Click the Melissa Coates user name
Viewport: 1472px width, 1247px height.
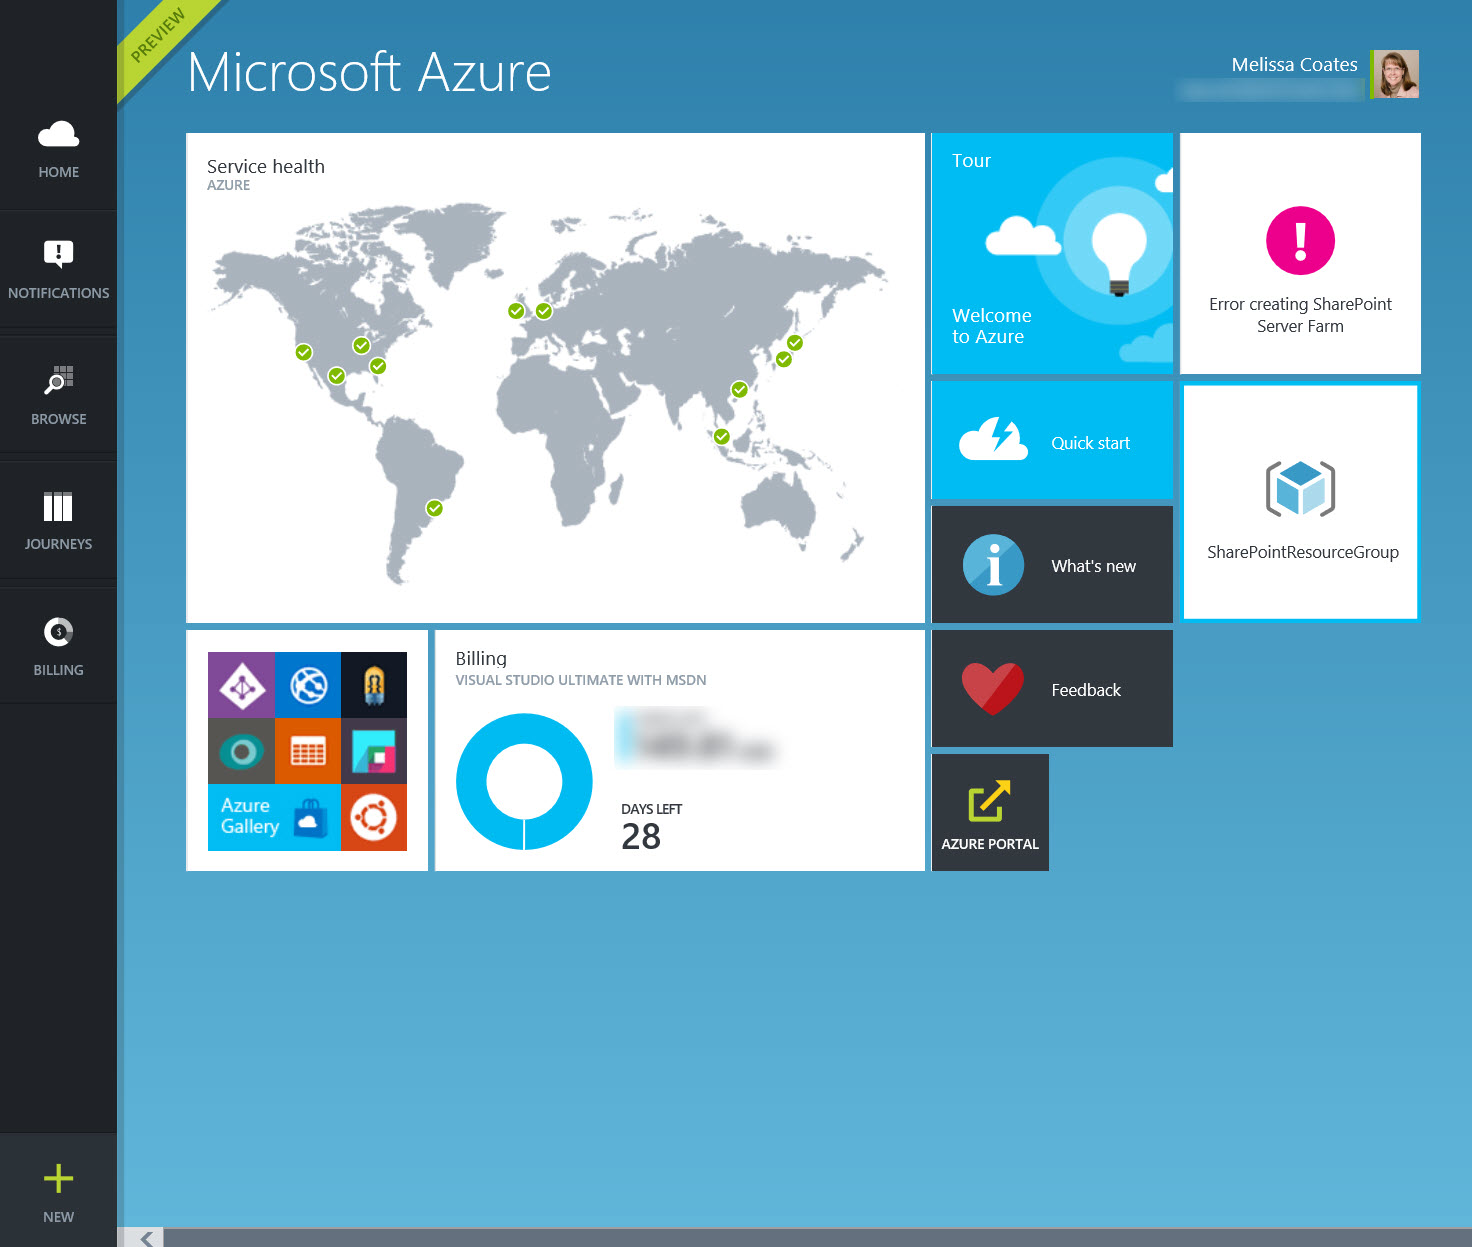tap(1294, 64)
